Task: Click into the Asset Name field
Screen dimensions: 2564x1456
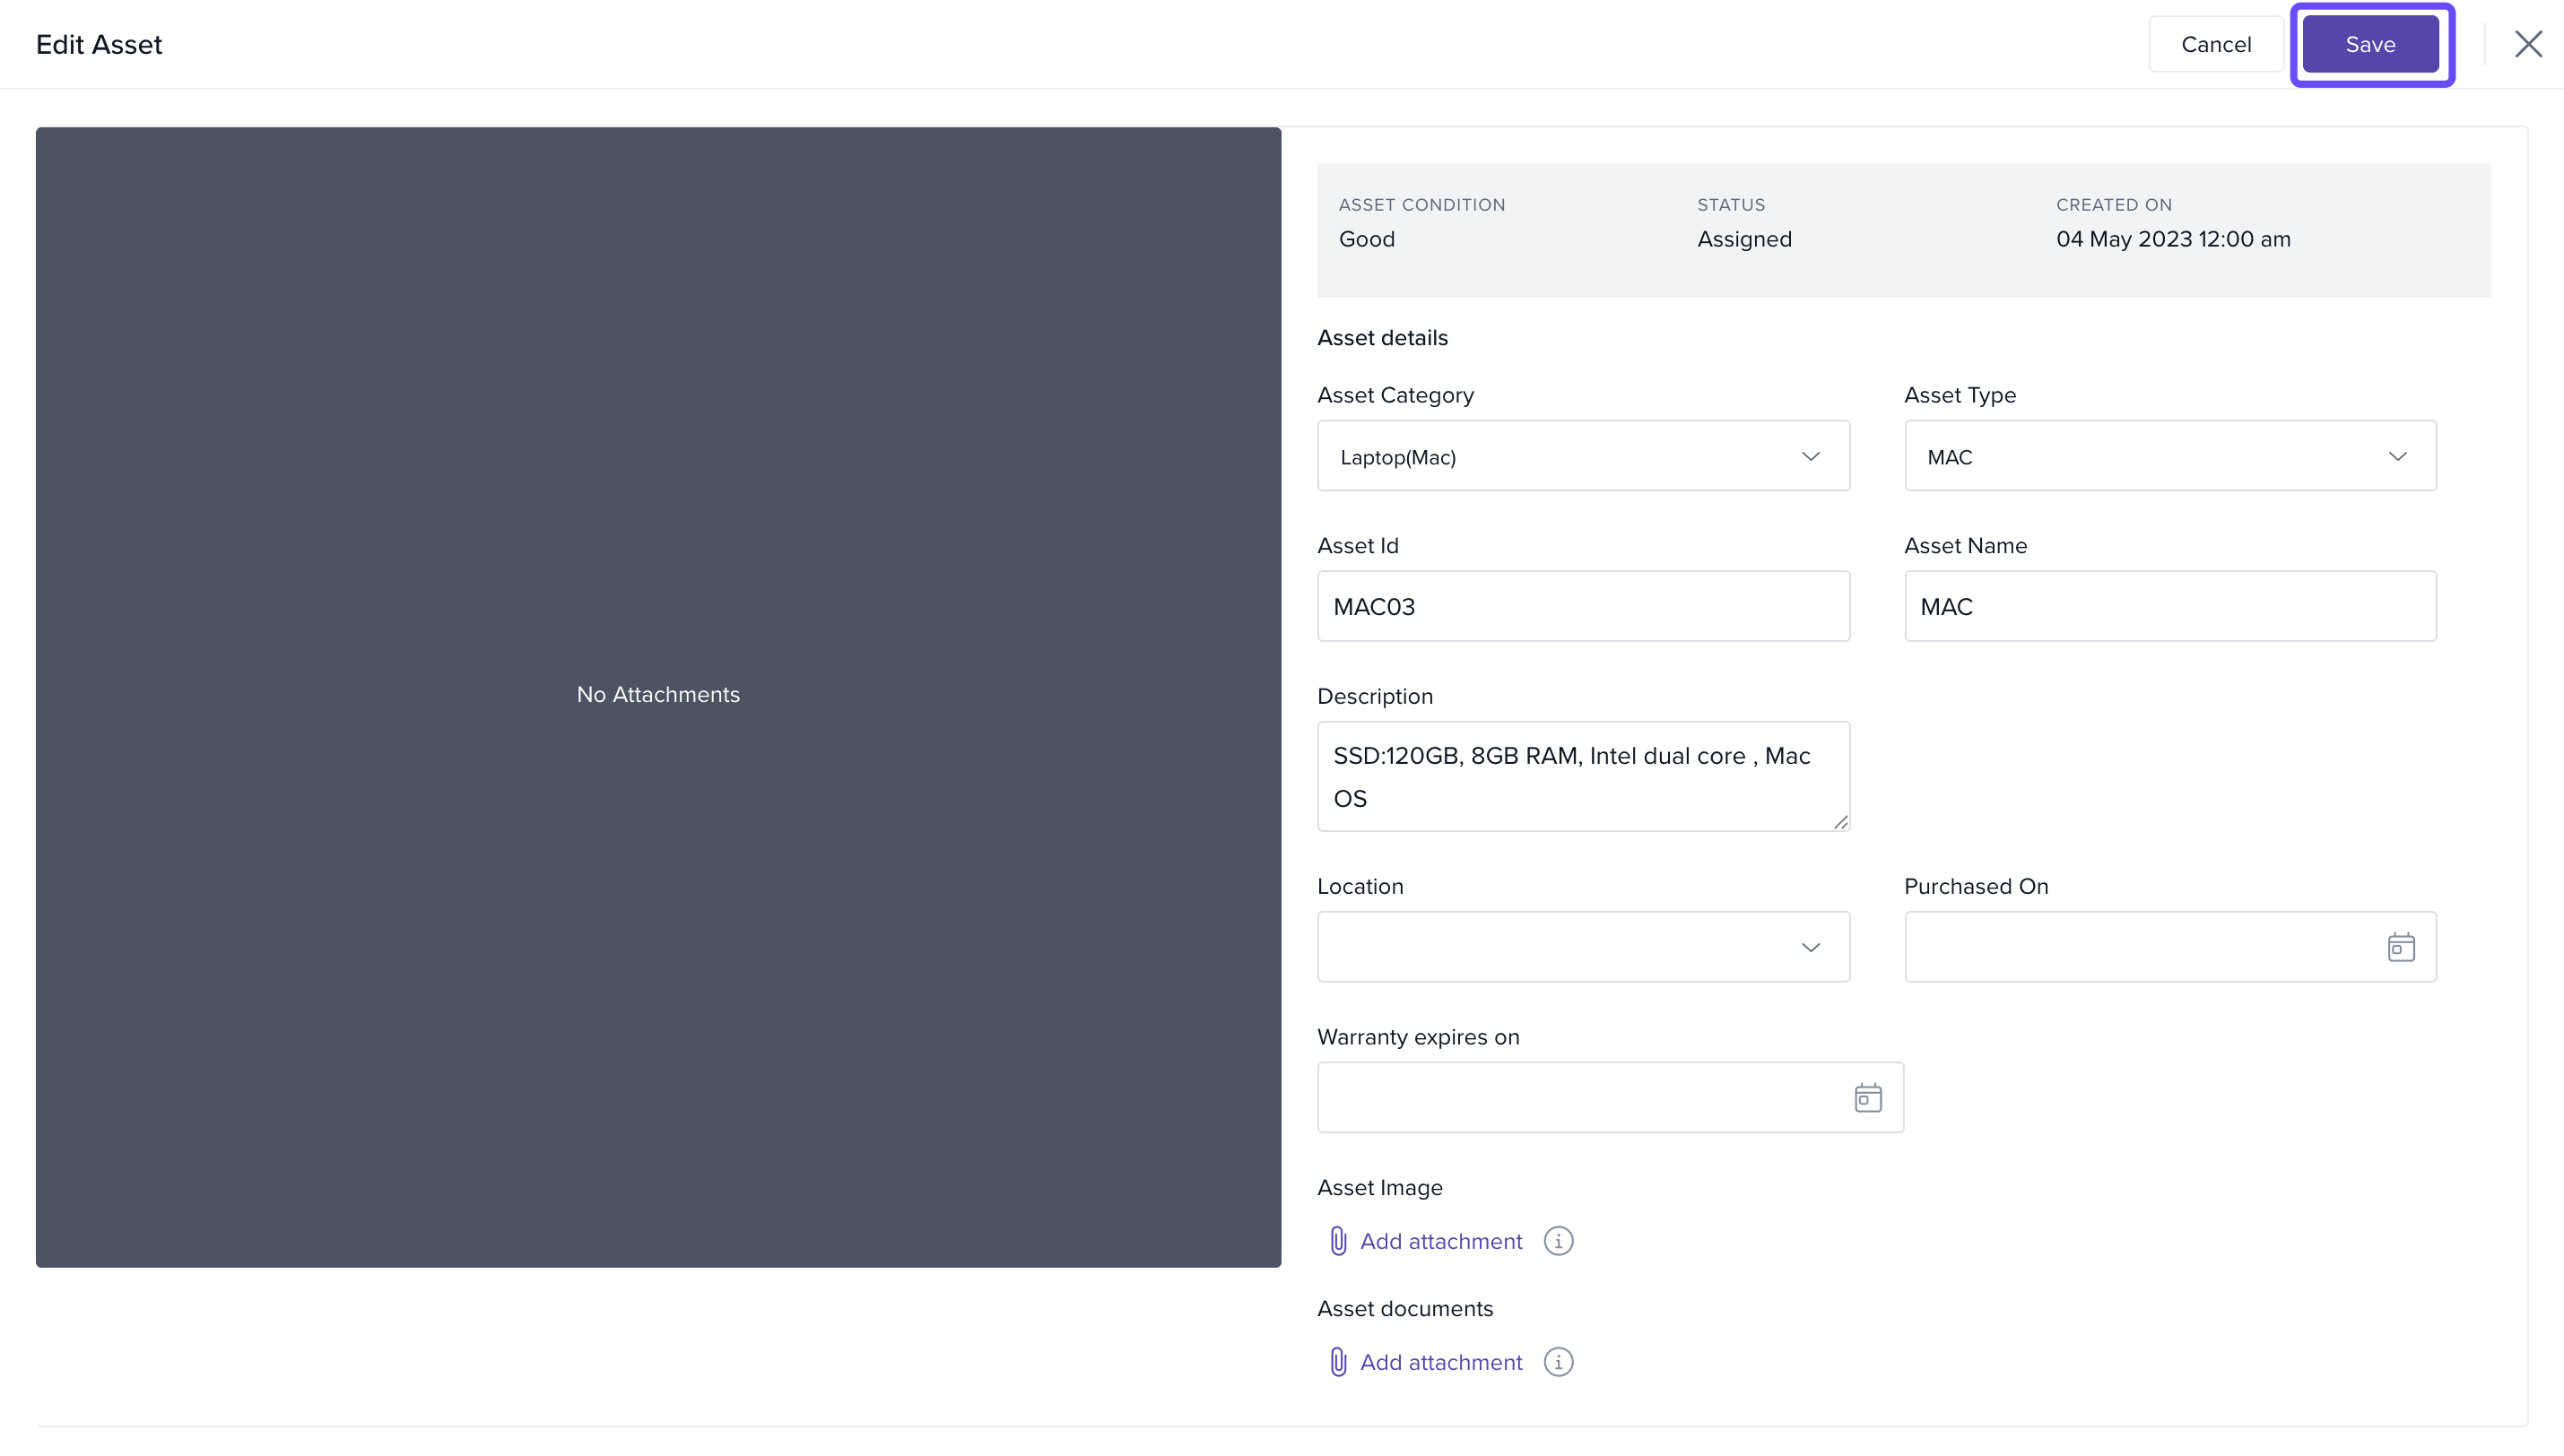Action: click(2169, 606)
